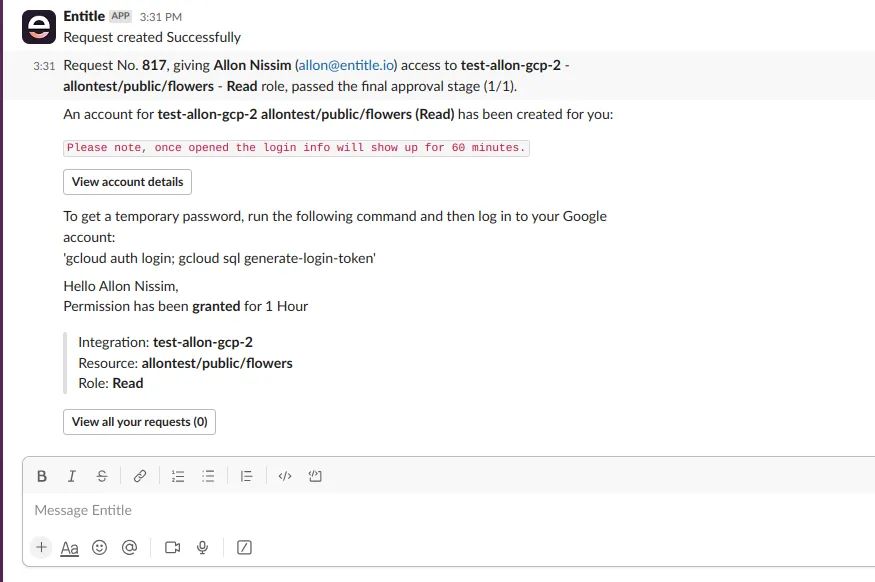Click View account details button
The width and height of the screenshot is (875, 582).
pyautogui.click(x=127, y=182)
